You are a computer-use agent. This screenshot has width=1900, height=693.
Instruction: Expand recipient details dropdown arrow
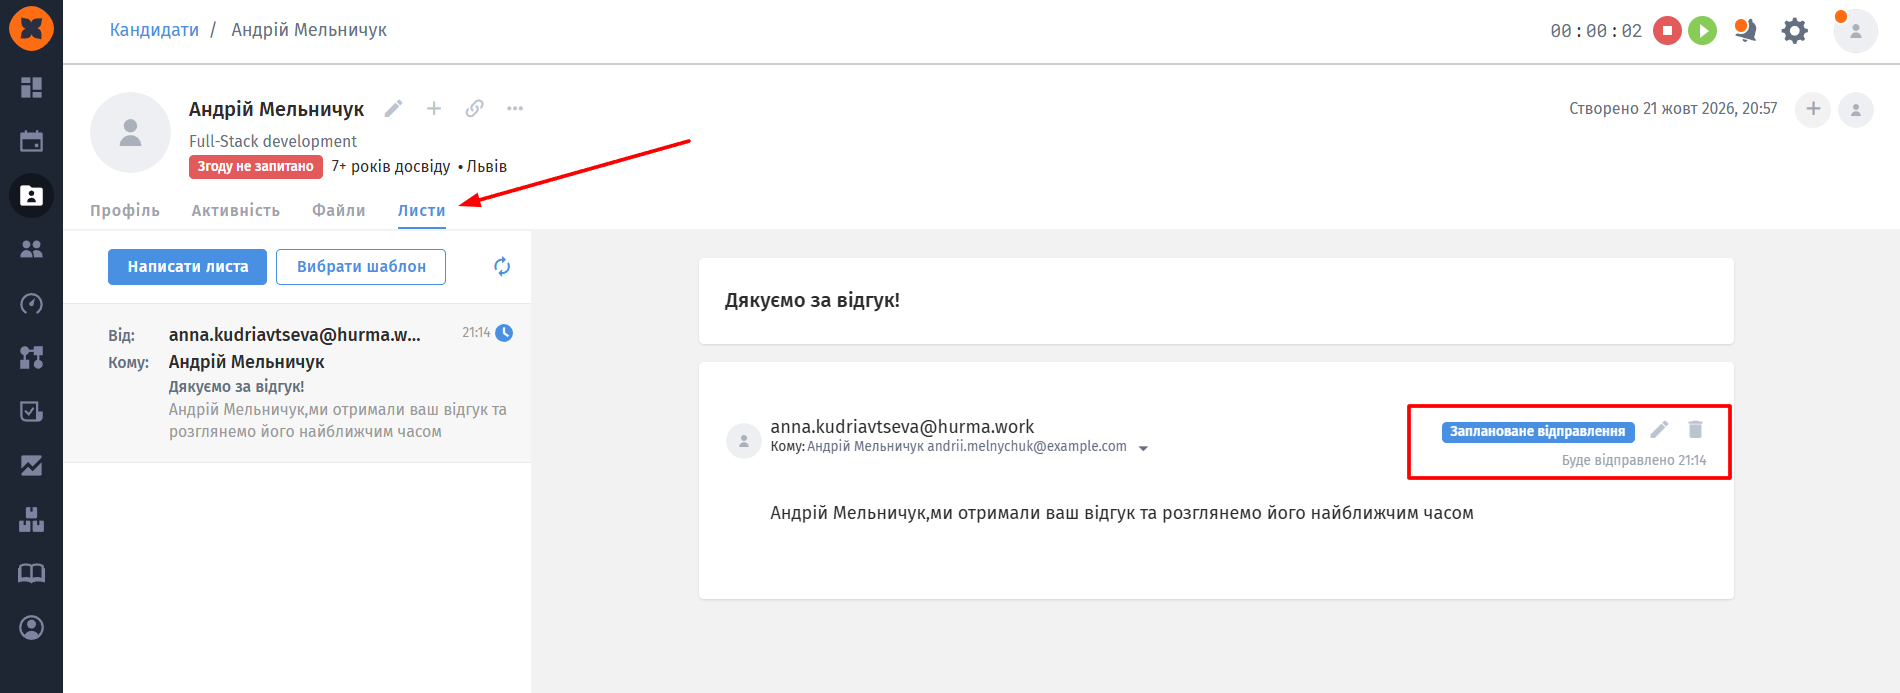pyautogui.click(x=1143, y=448)
